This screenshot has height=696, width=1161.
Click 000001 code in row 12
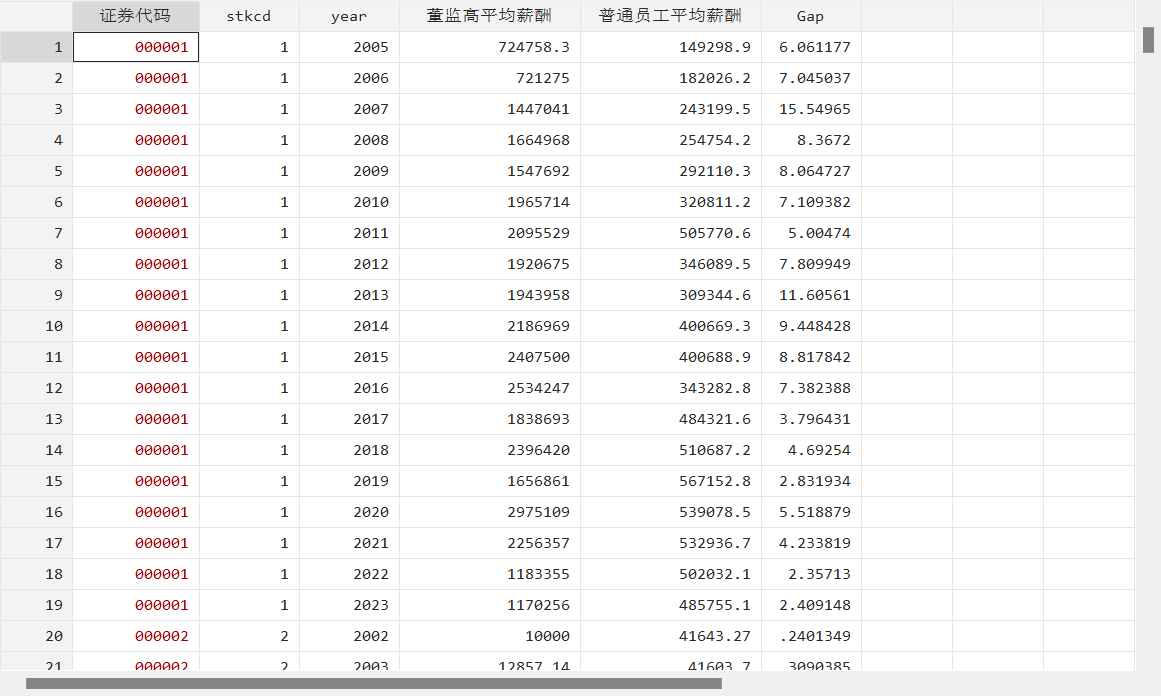135,388
